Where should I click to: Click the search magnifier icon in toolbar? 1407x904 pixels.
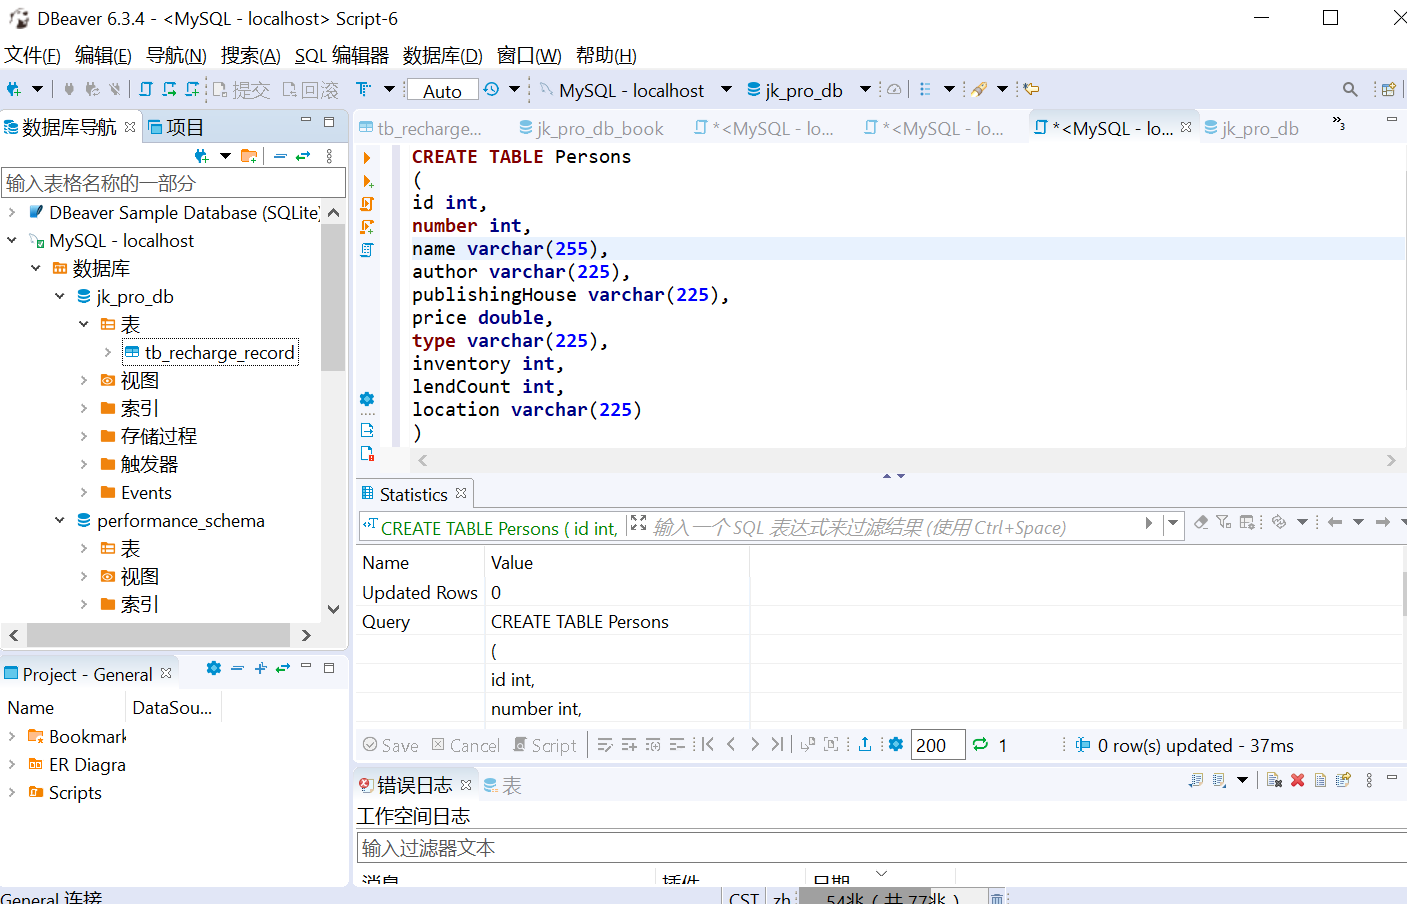coord(1350,89)
